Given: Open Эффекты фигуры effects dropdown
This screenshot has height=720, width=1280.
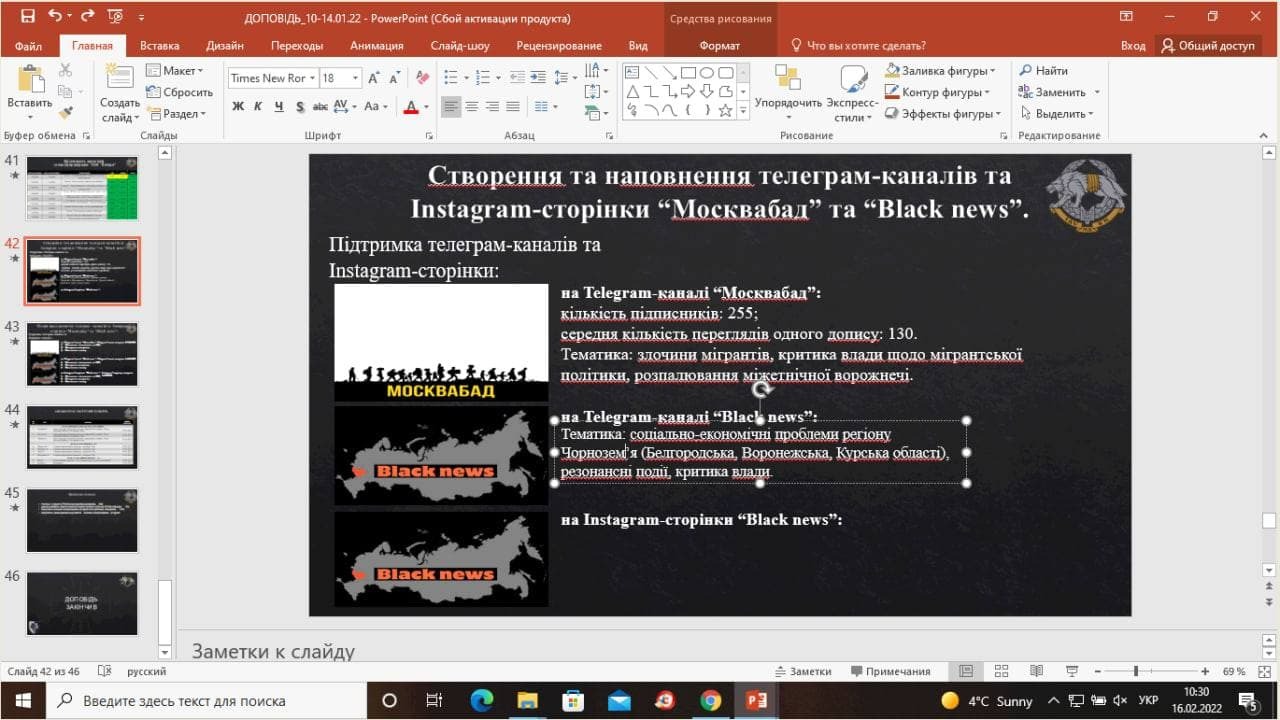Looking at the screenshot, I should [942, 114].
